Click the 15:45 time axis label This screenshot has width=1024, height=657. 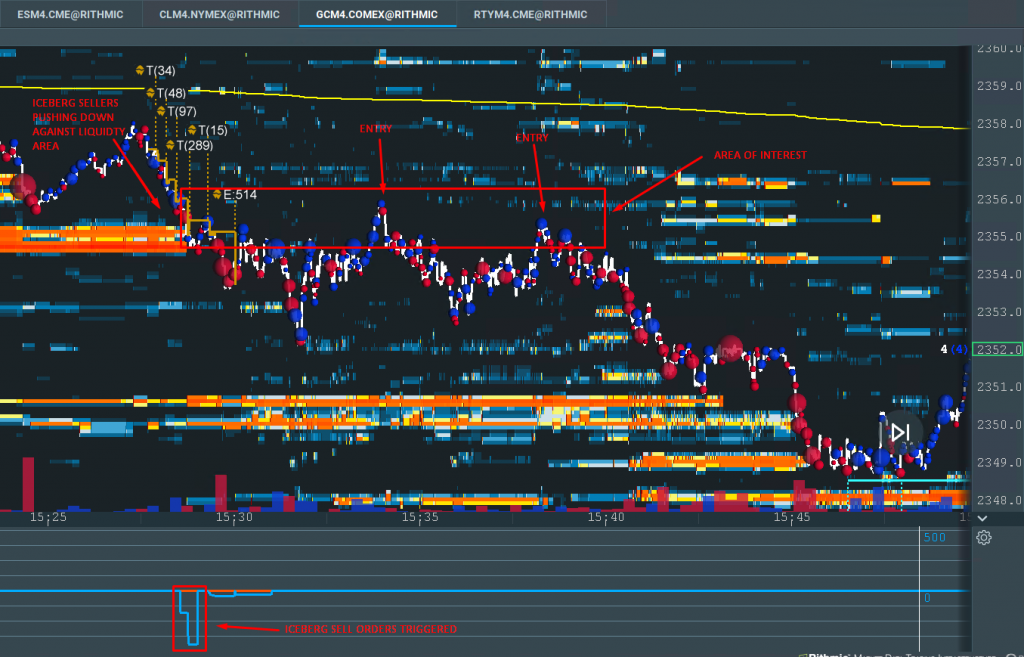pos(792,518)
